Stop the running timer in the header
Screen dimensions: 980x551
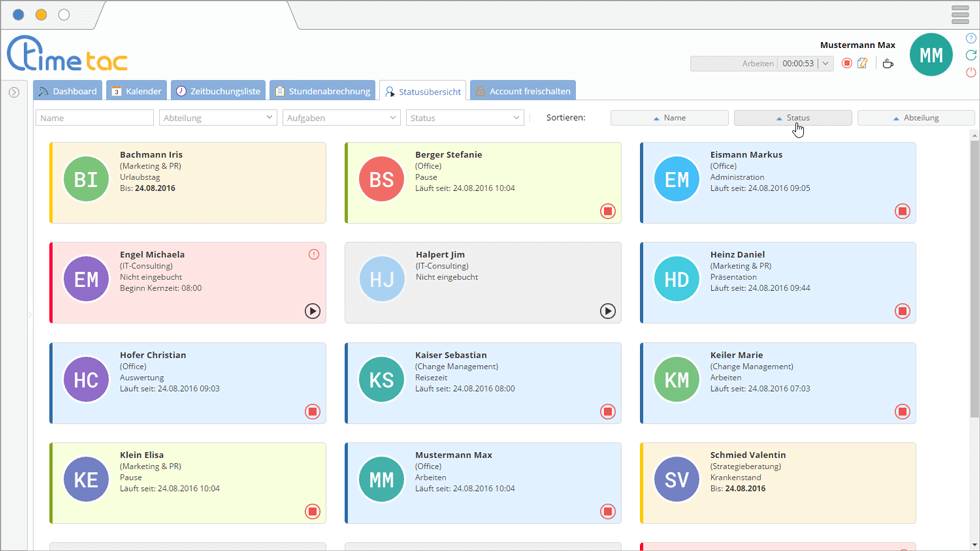click(846, 64)
